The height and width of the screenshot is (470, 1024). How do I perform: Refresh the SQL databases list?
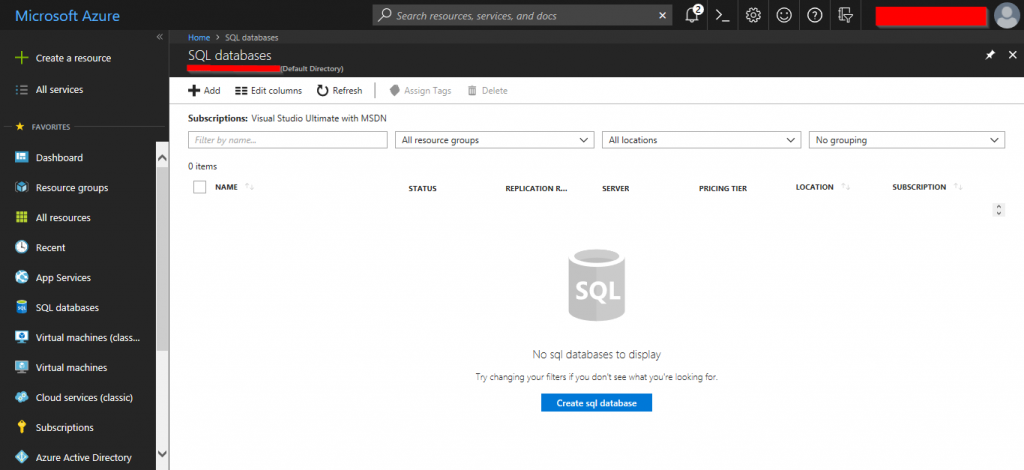tap(340, 91)
